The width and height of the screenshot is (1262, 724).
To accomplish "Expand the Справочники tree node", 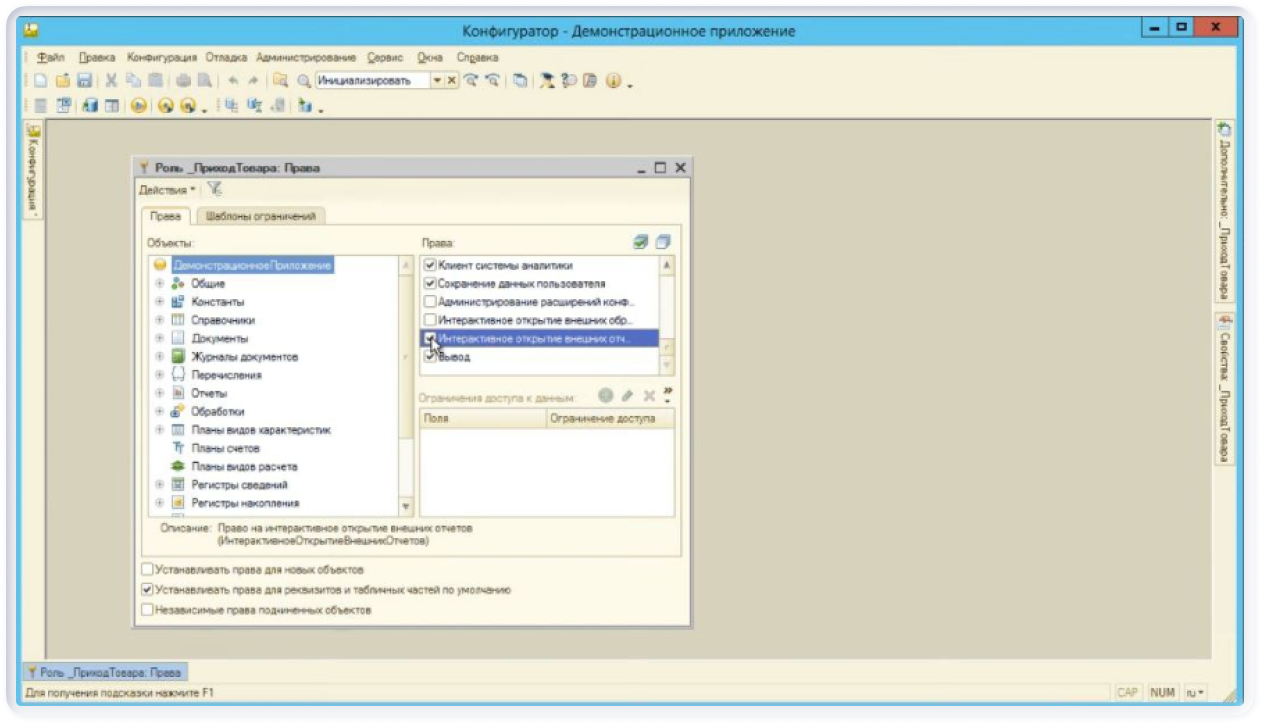I will (159, 320).
